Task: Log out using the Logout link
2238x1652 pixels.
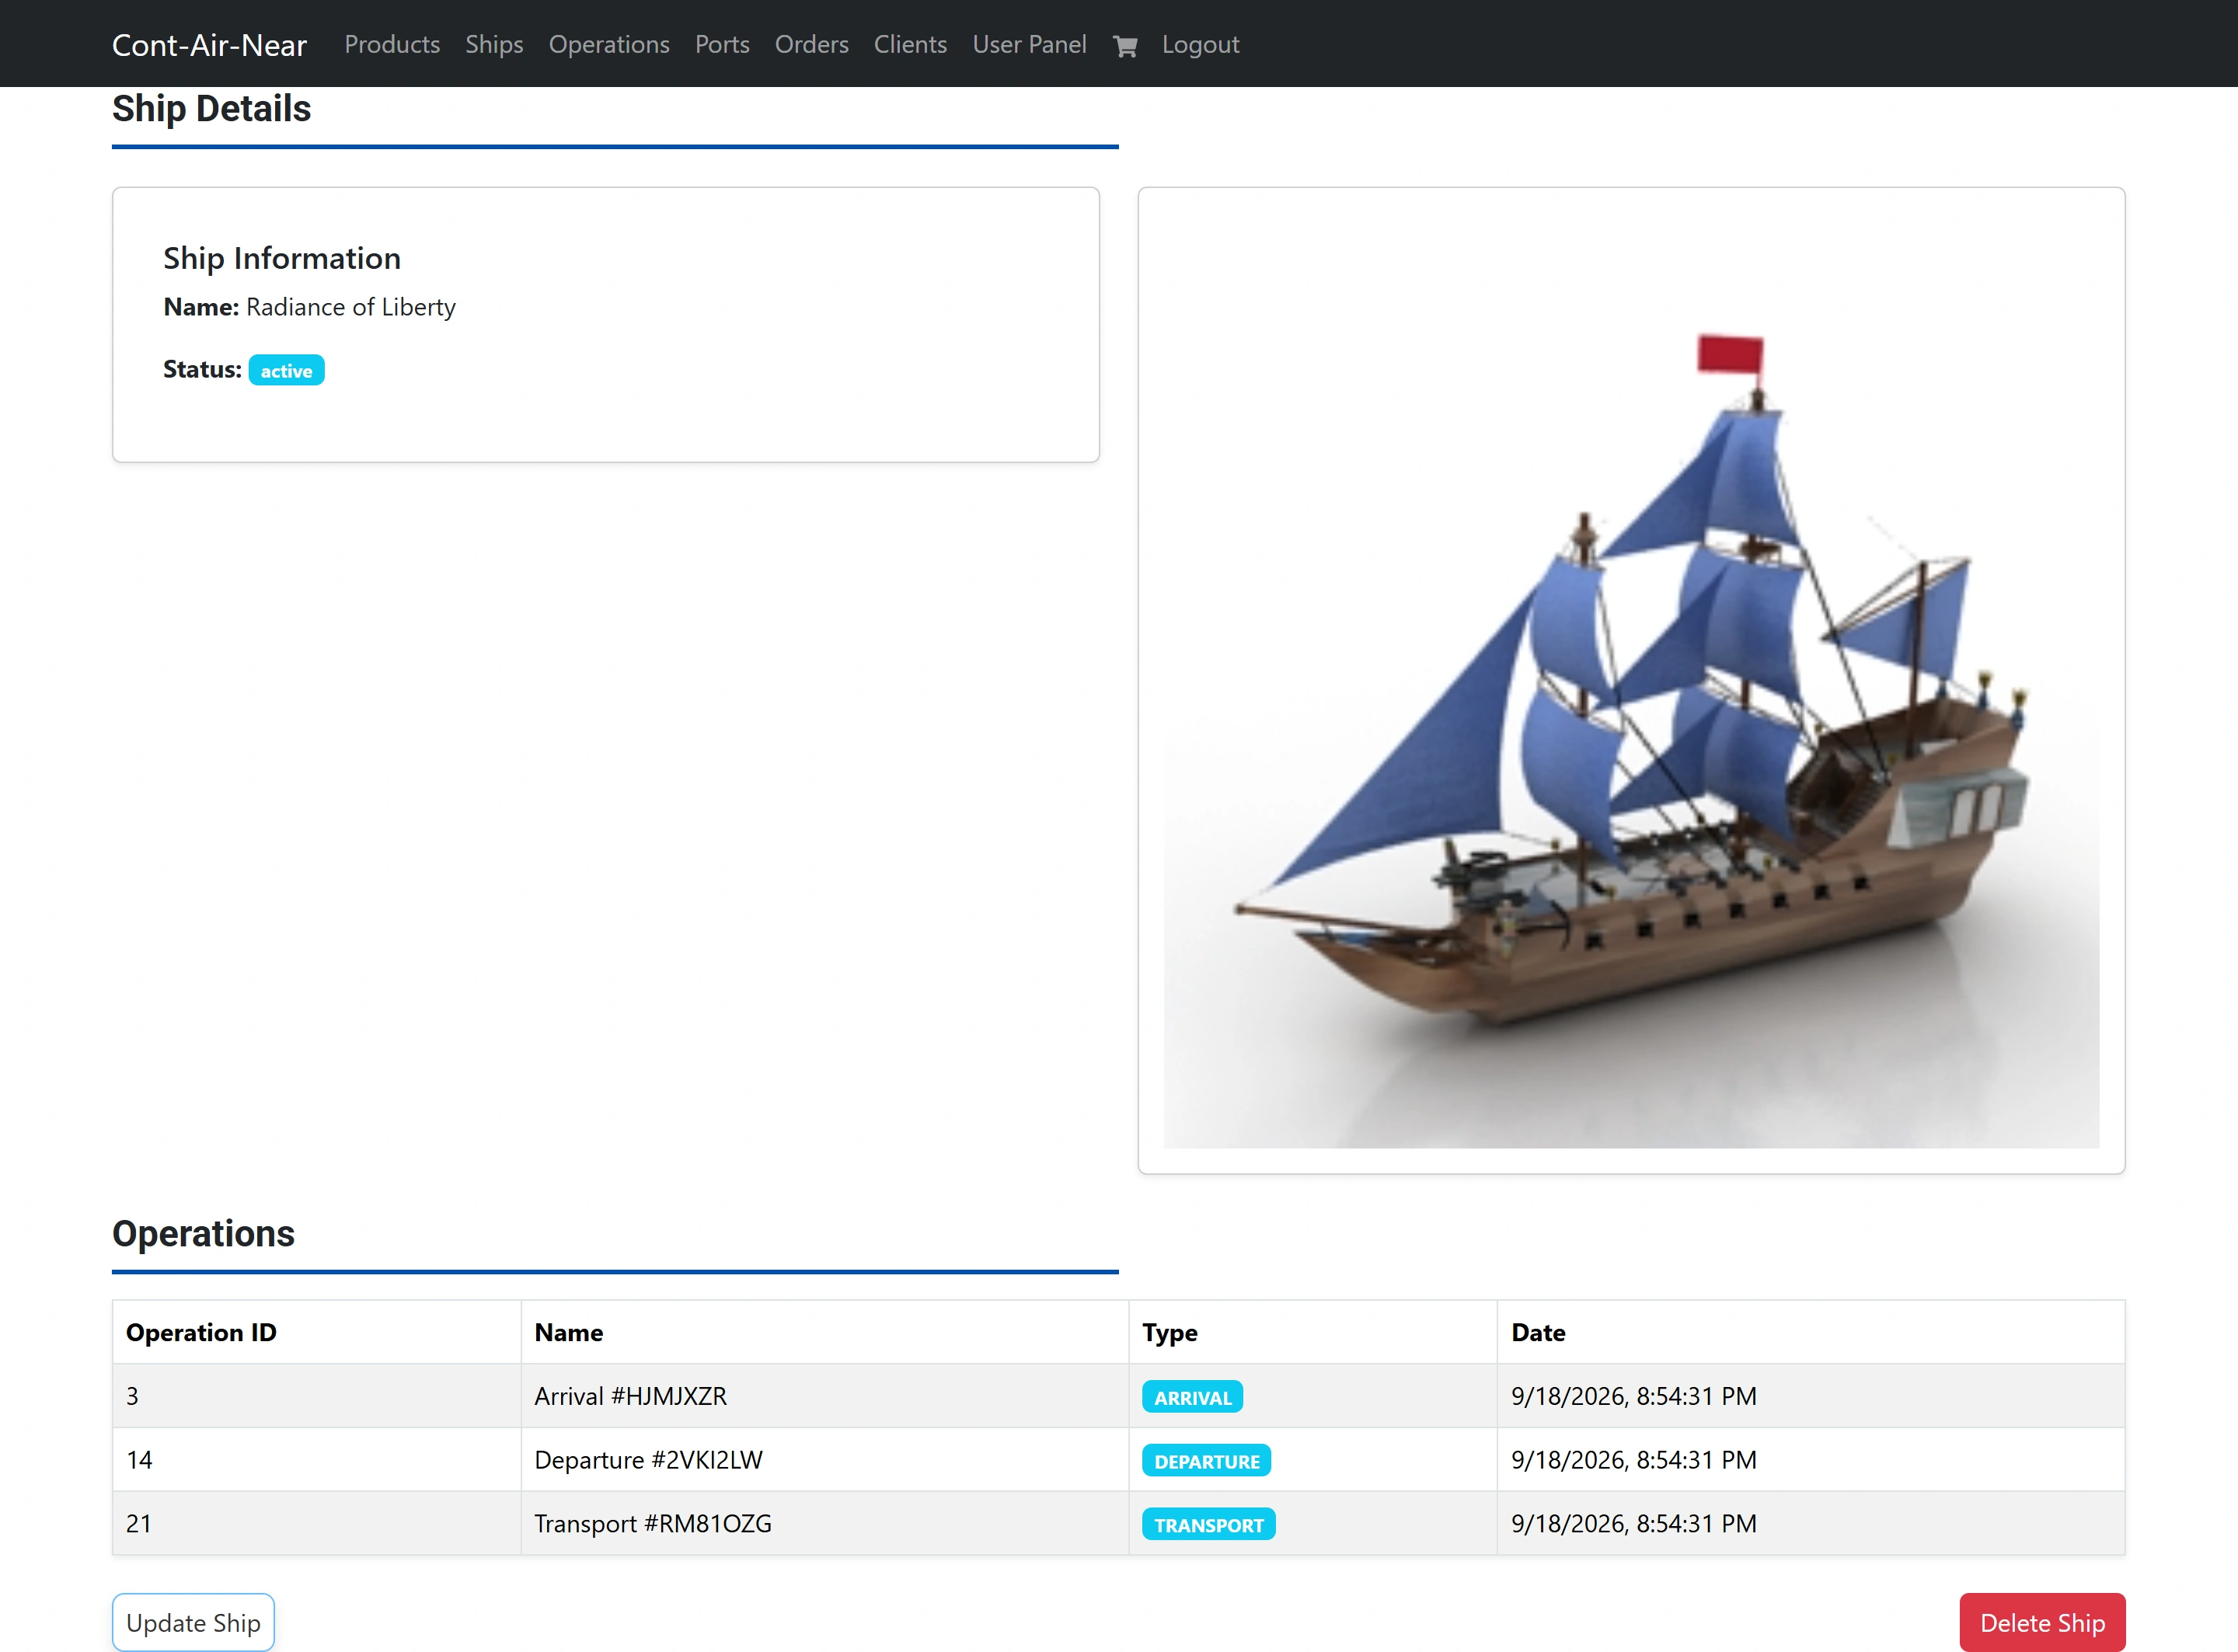Action: (1200, 45)
